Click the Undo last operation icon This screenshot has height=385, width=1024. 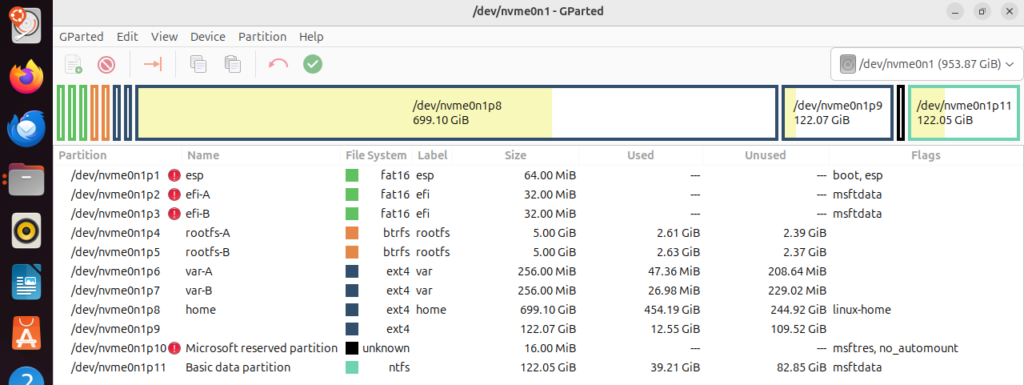279,64
